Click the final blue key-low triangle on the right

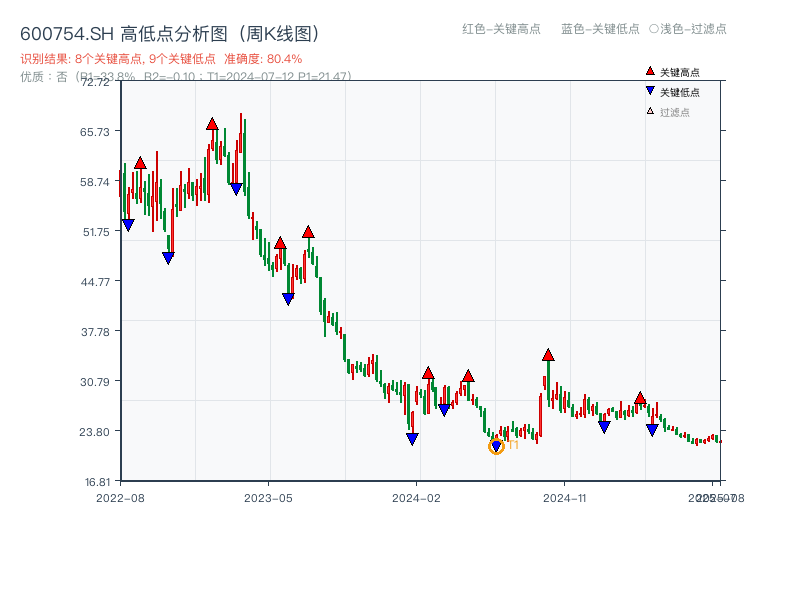[x=652, y=430]
